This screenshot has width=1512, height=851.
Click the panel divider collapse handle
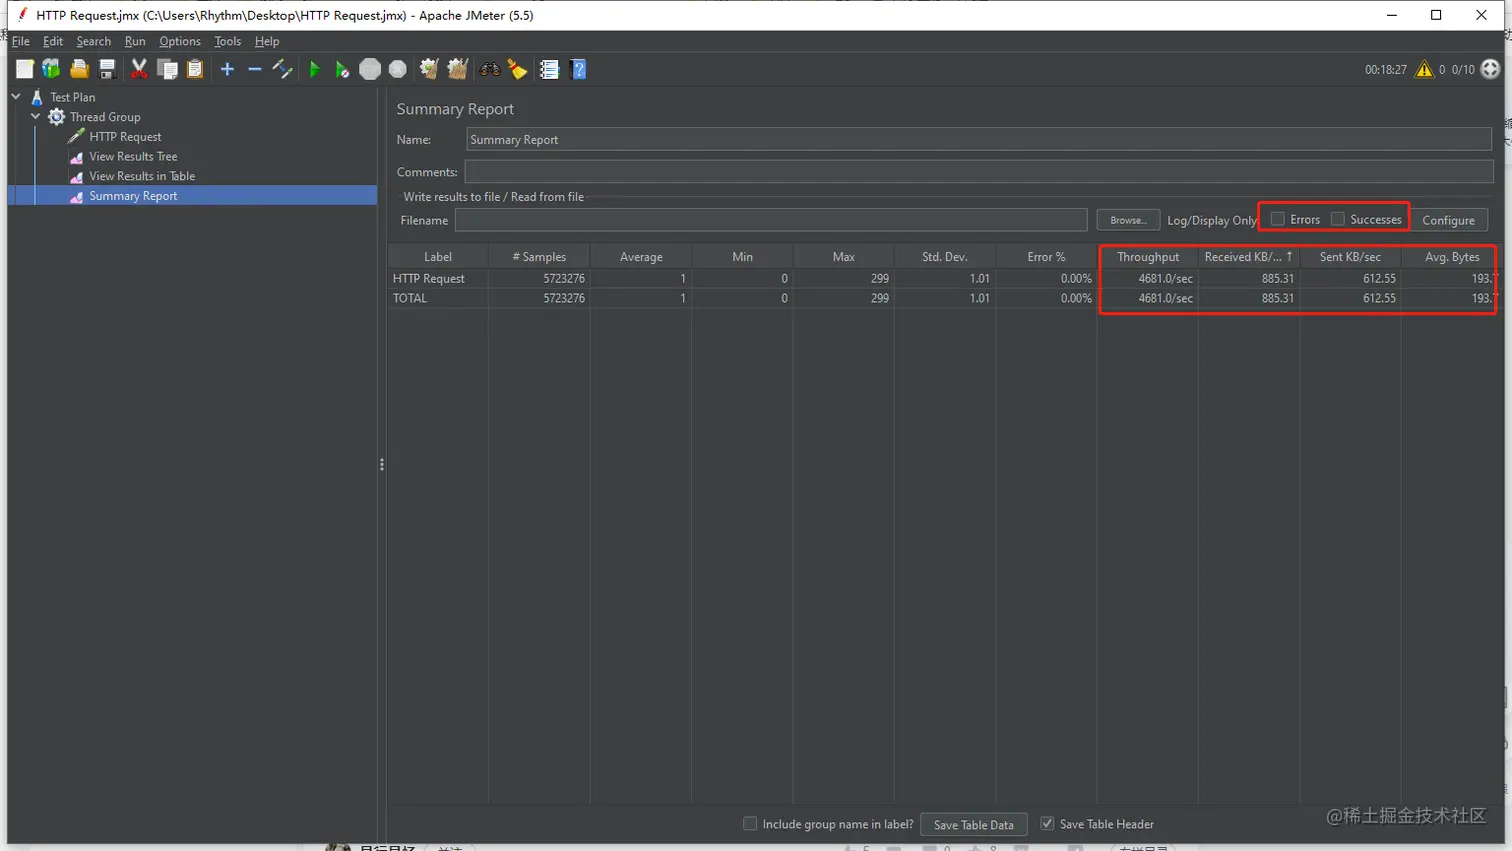382,464
